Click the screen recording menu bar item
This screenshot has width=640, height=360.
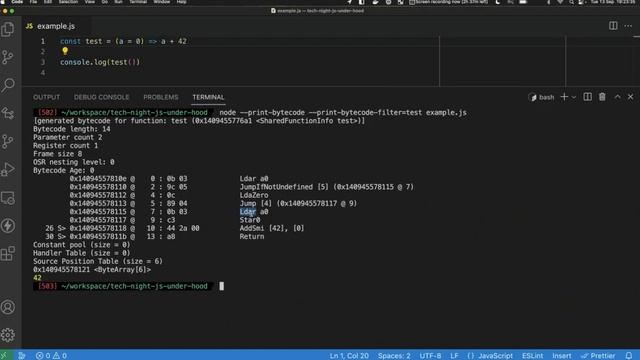[448, 2]
